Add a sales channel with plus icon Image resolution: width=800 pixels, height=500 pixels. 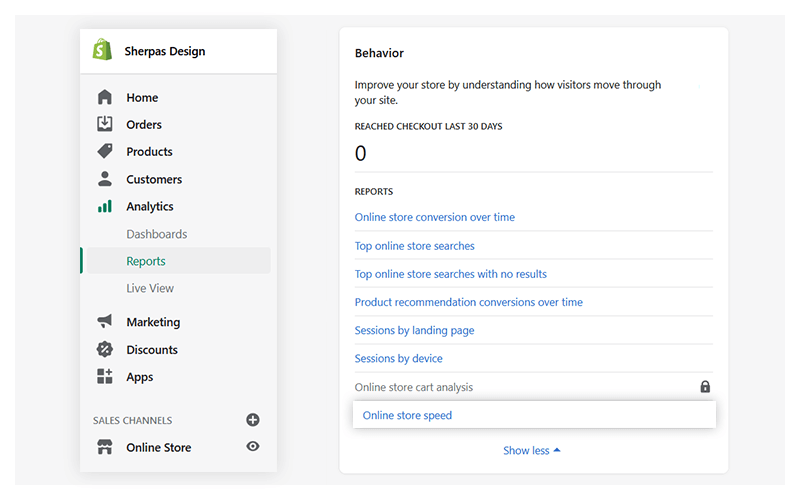pyautogui.click(x=253, y=420)
